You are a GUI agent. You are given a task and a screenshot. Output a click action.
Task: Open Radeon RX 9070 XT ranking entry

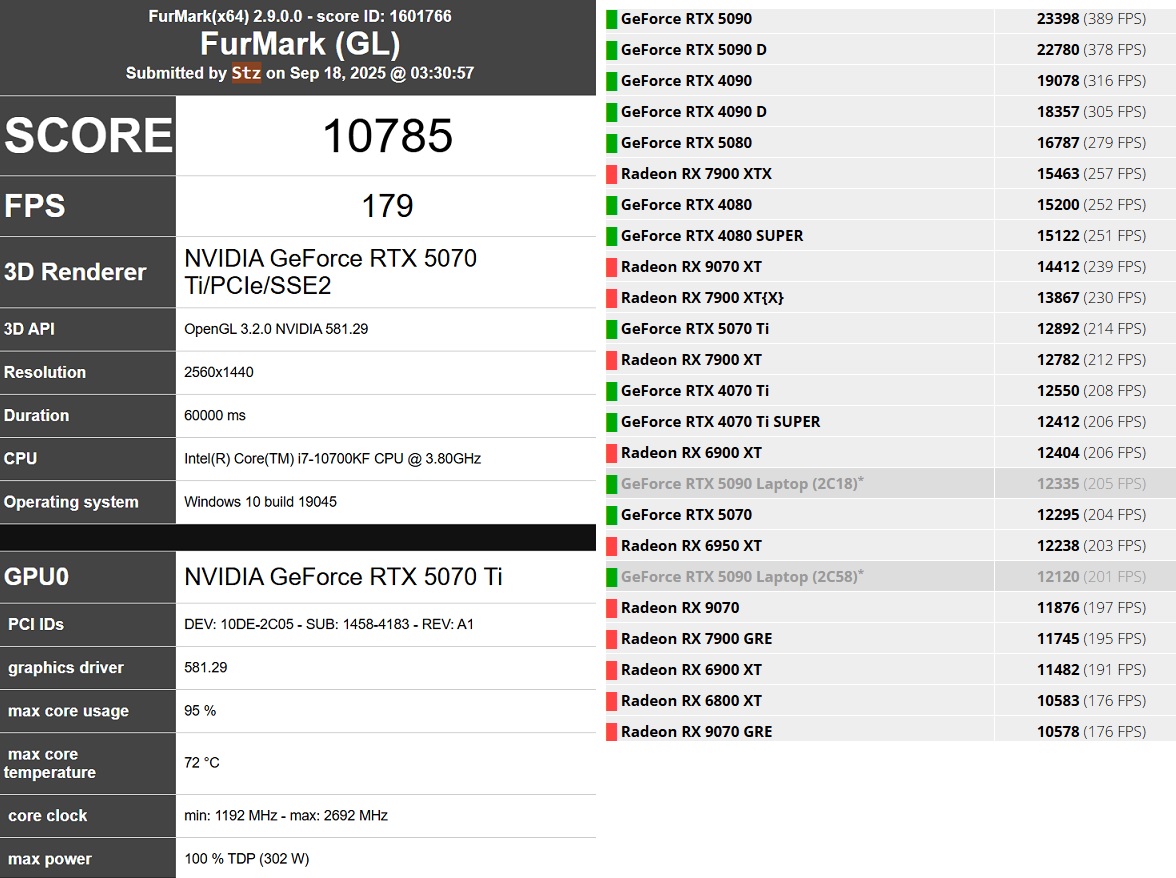692,267
